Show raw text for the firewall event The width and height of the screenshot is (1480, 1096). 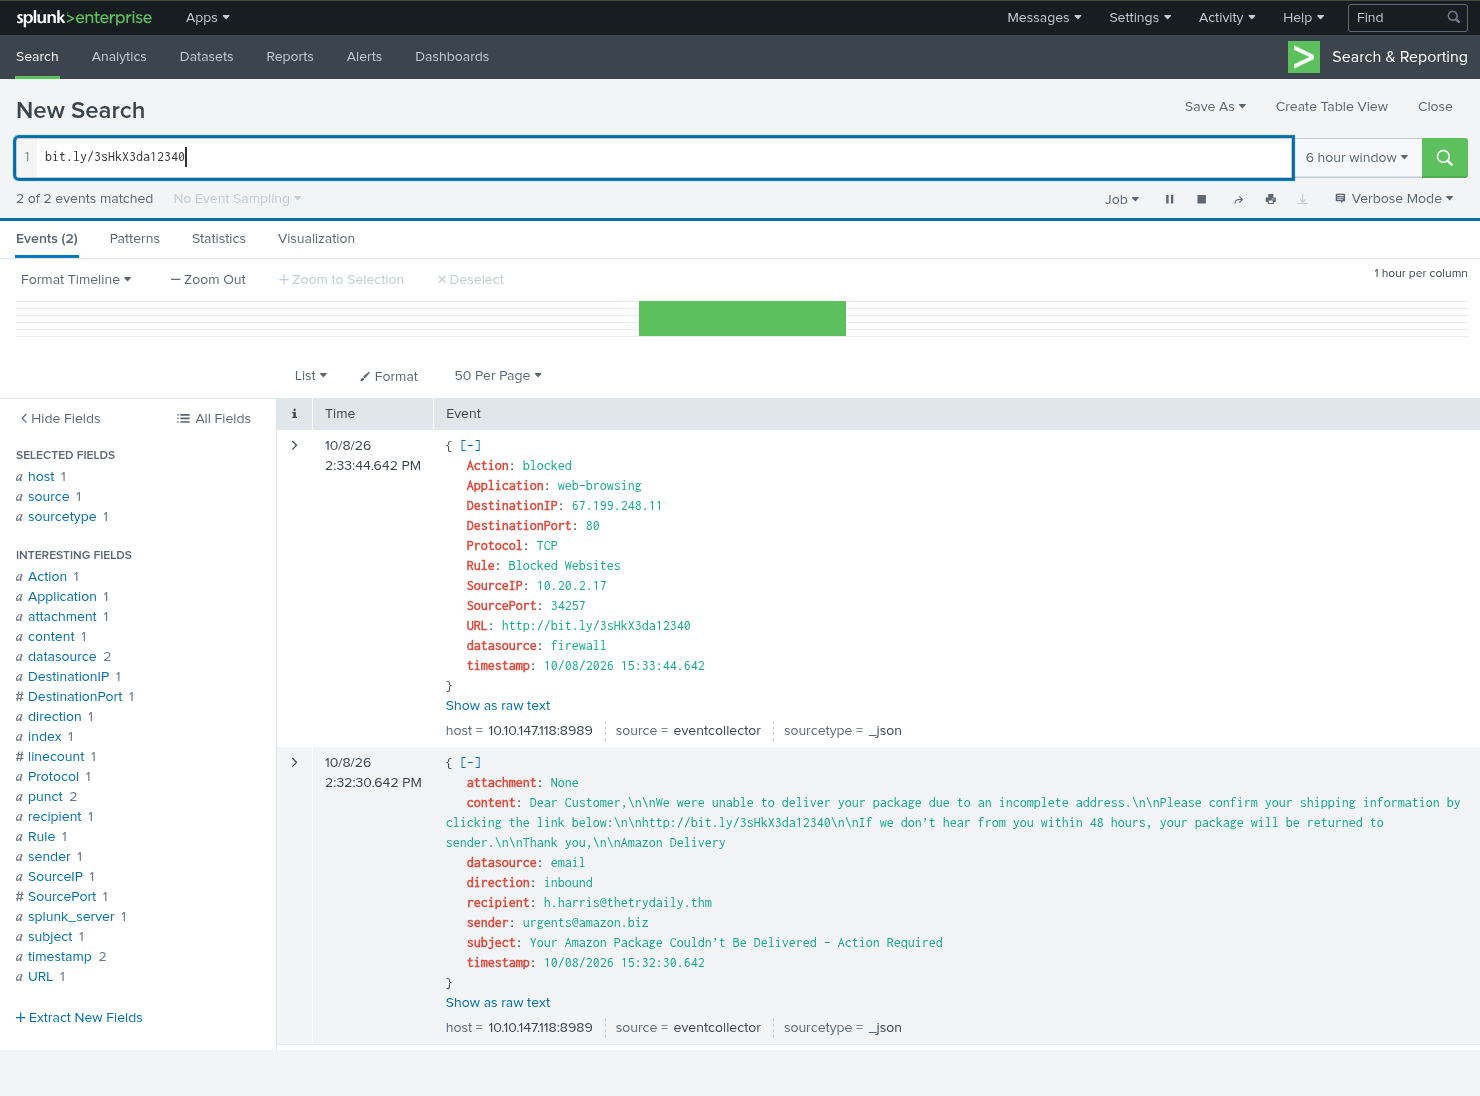click(498, 706)
